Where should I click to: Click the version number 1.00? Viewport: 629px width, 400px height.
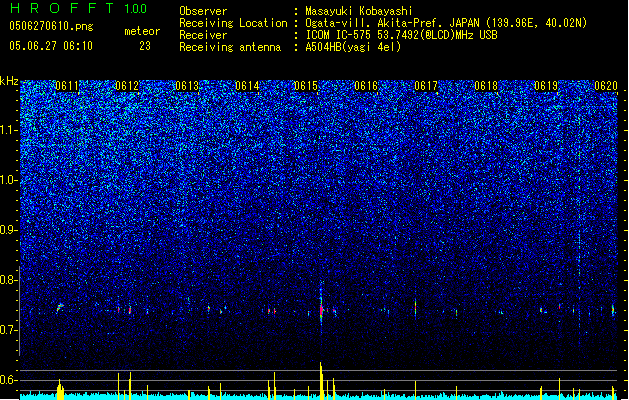(136, 9)
